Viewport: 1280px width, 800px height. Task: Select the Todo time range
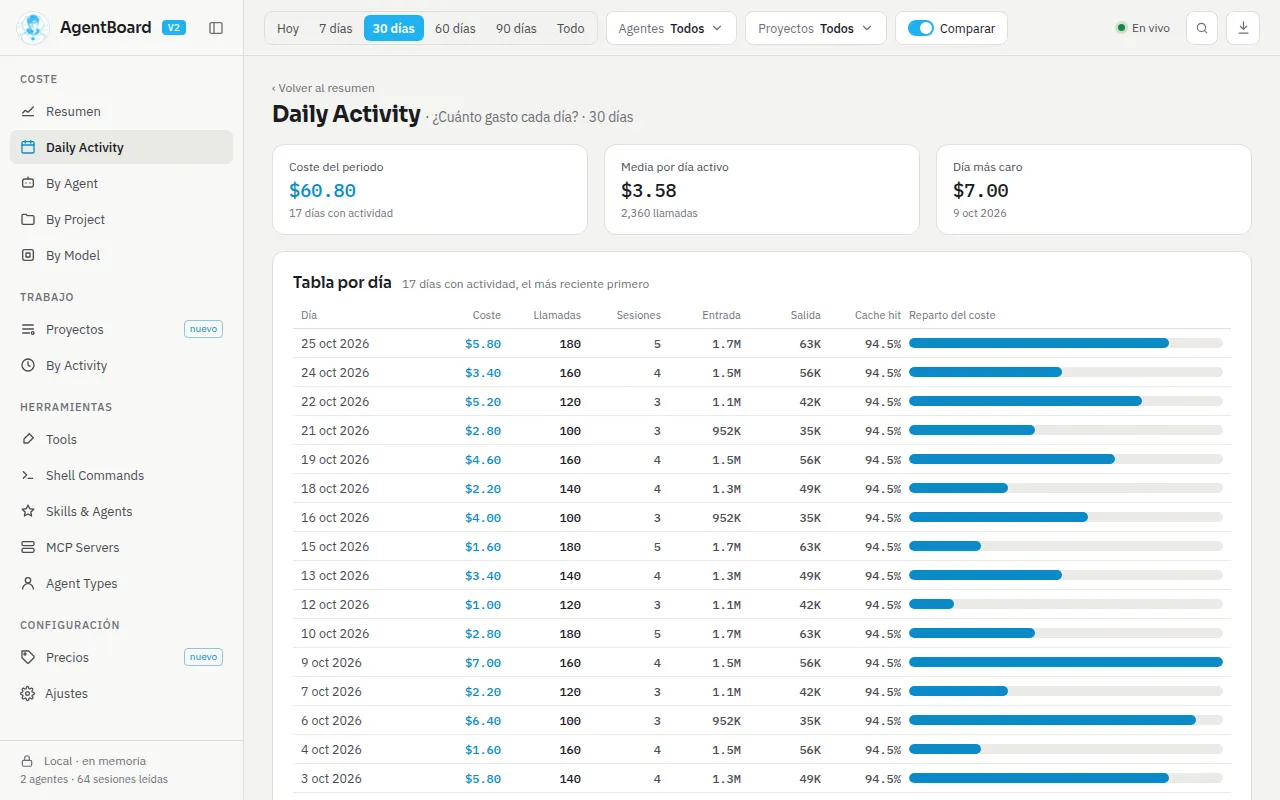click(x=571, y=28)
